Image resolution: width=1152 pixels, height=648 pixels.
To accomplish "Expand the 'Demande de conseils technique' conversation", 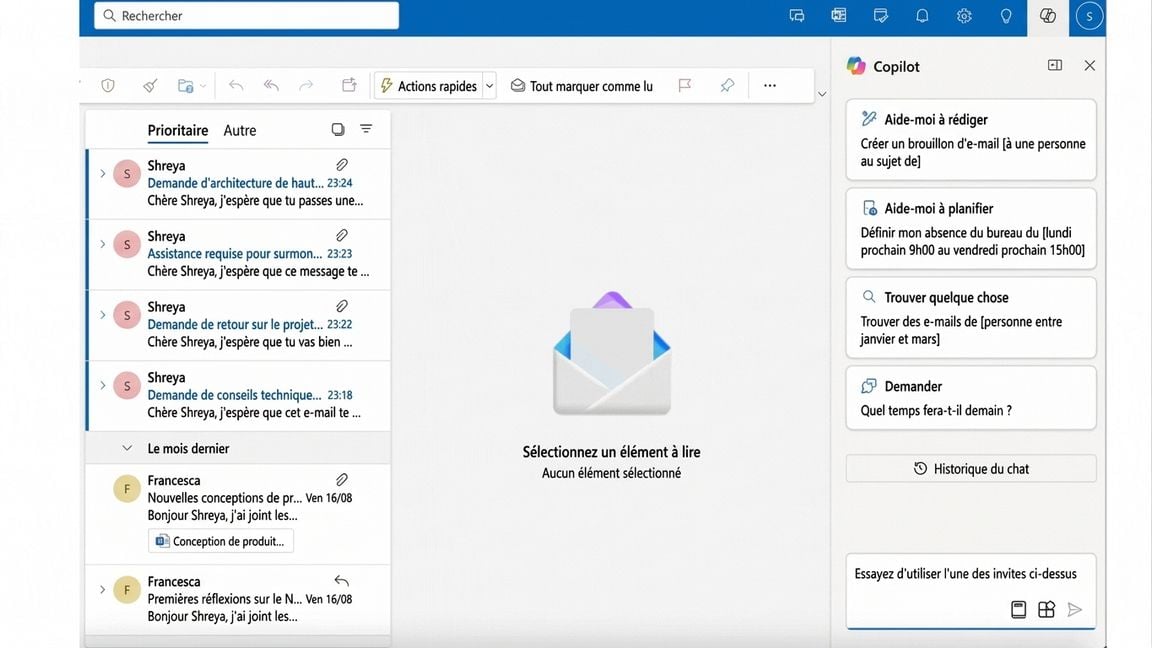I will pyautogui.click(x=102, y=385).
